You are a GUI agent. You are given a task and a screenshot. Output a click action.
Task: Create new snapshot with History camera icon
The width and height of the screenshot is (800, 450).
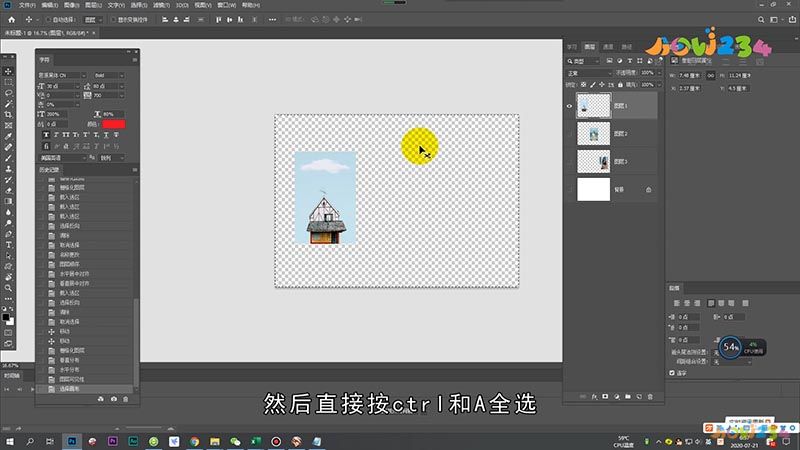pyautogui.click(x=113, y=399)
